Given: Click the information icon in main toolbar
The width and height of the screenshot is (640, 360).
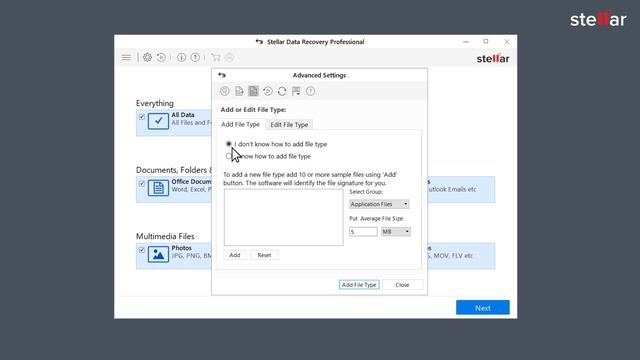Looking at the screenshot, I should point(181,58).
